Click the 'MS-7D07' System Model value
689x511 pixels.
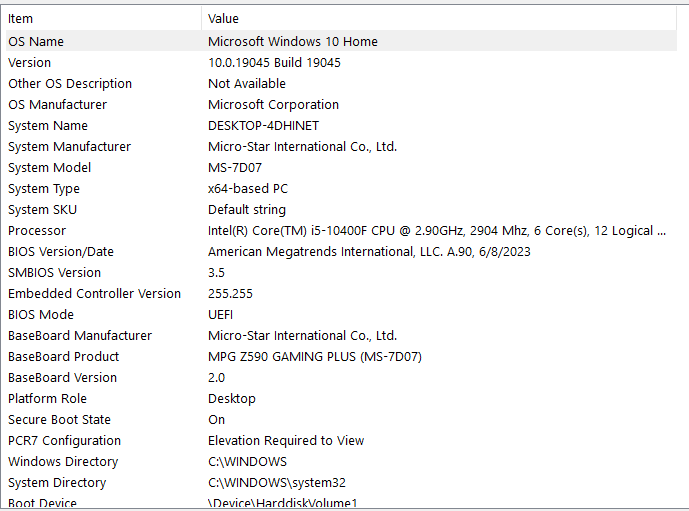pyautogui.click(x=235, y=168)
